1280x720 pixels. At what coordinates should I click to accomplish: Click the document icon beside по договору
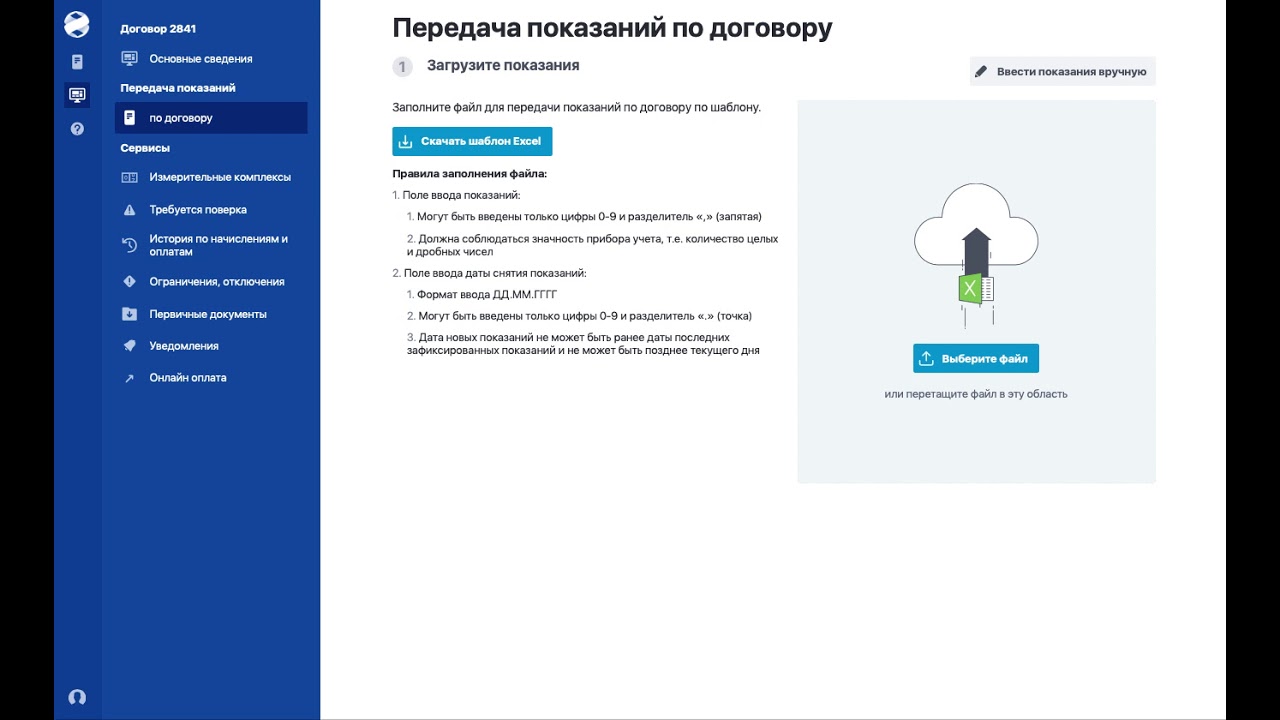coord(129,118)
